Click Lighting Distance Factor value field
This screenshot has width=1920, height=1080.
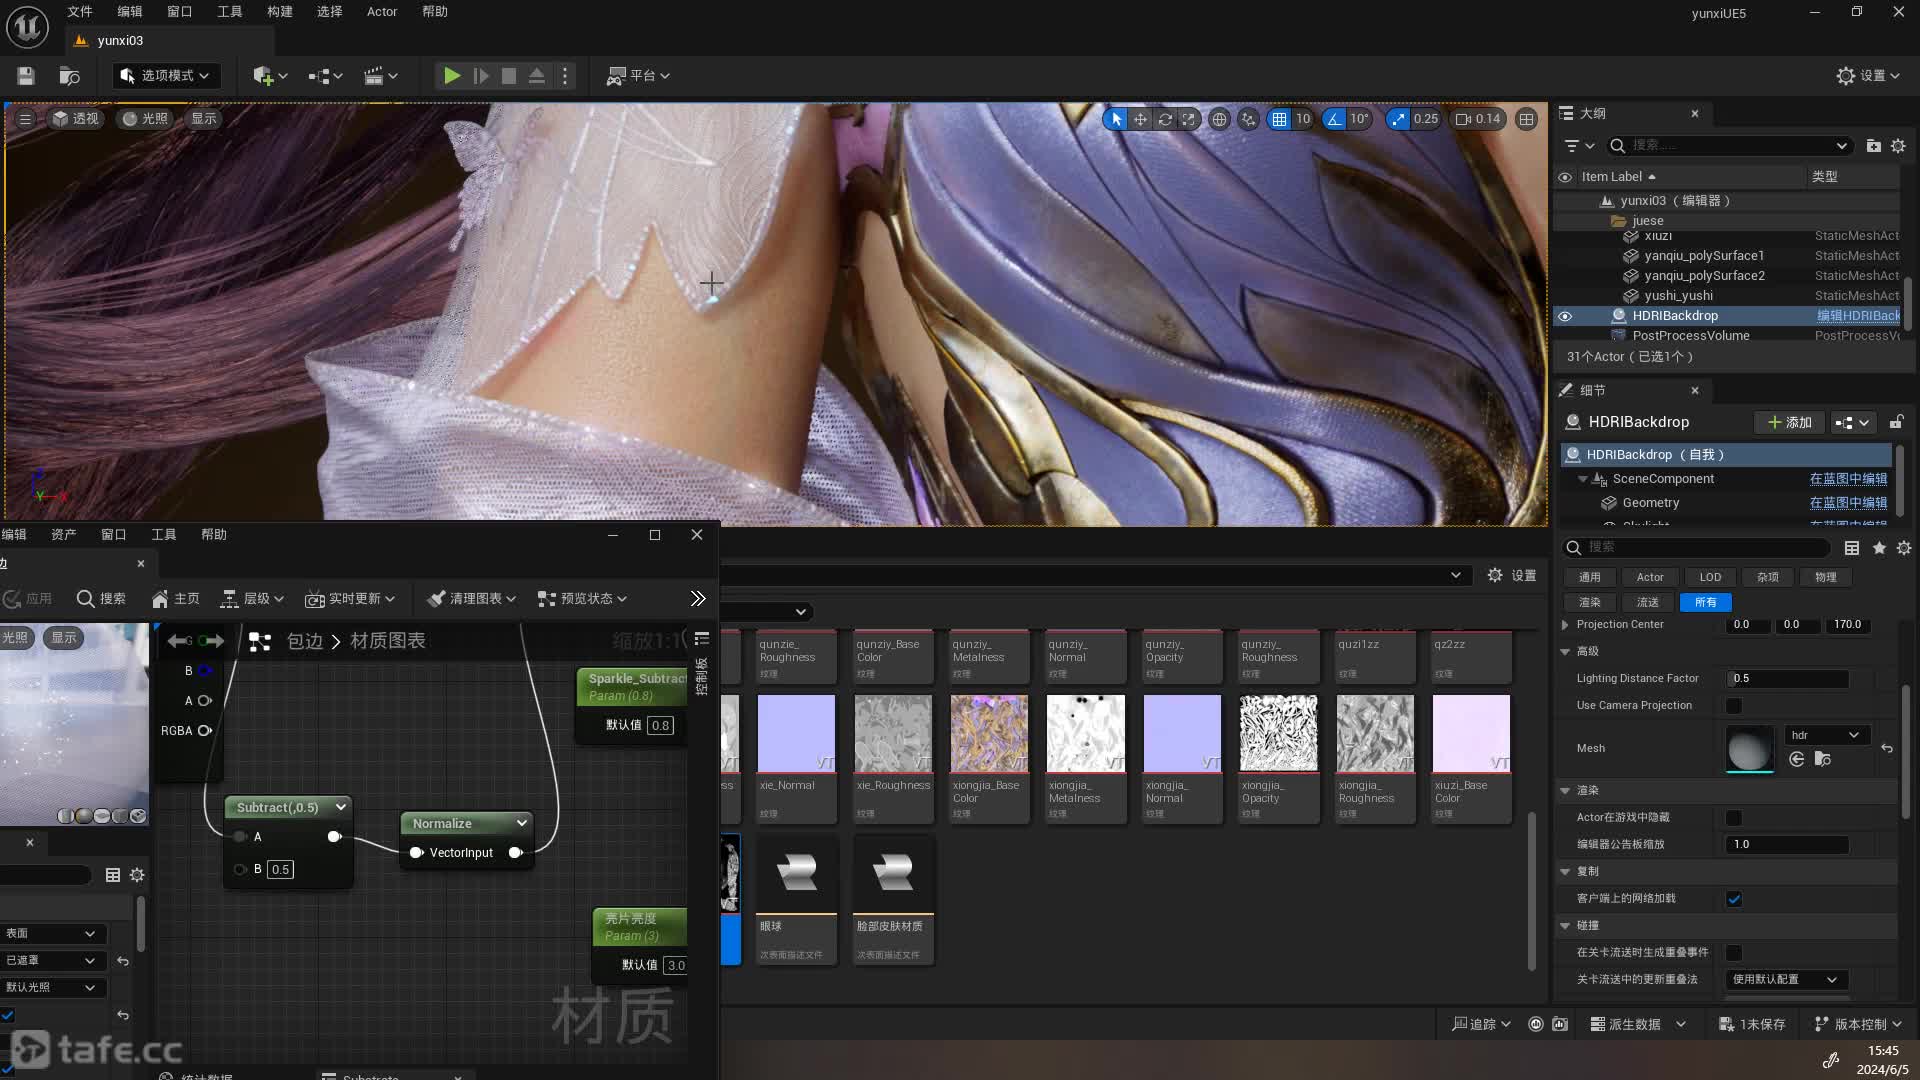(1787, 679)
